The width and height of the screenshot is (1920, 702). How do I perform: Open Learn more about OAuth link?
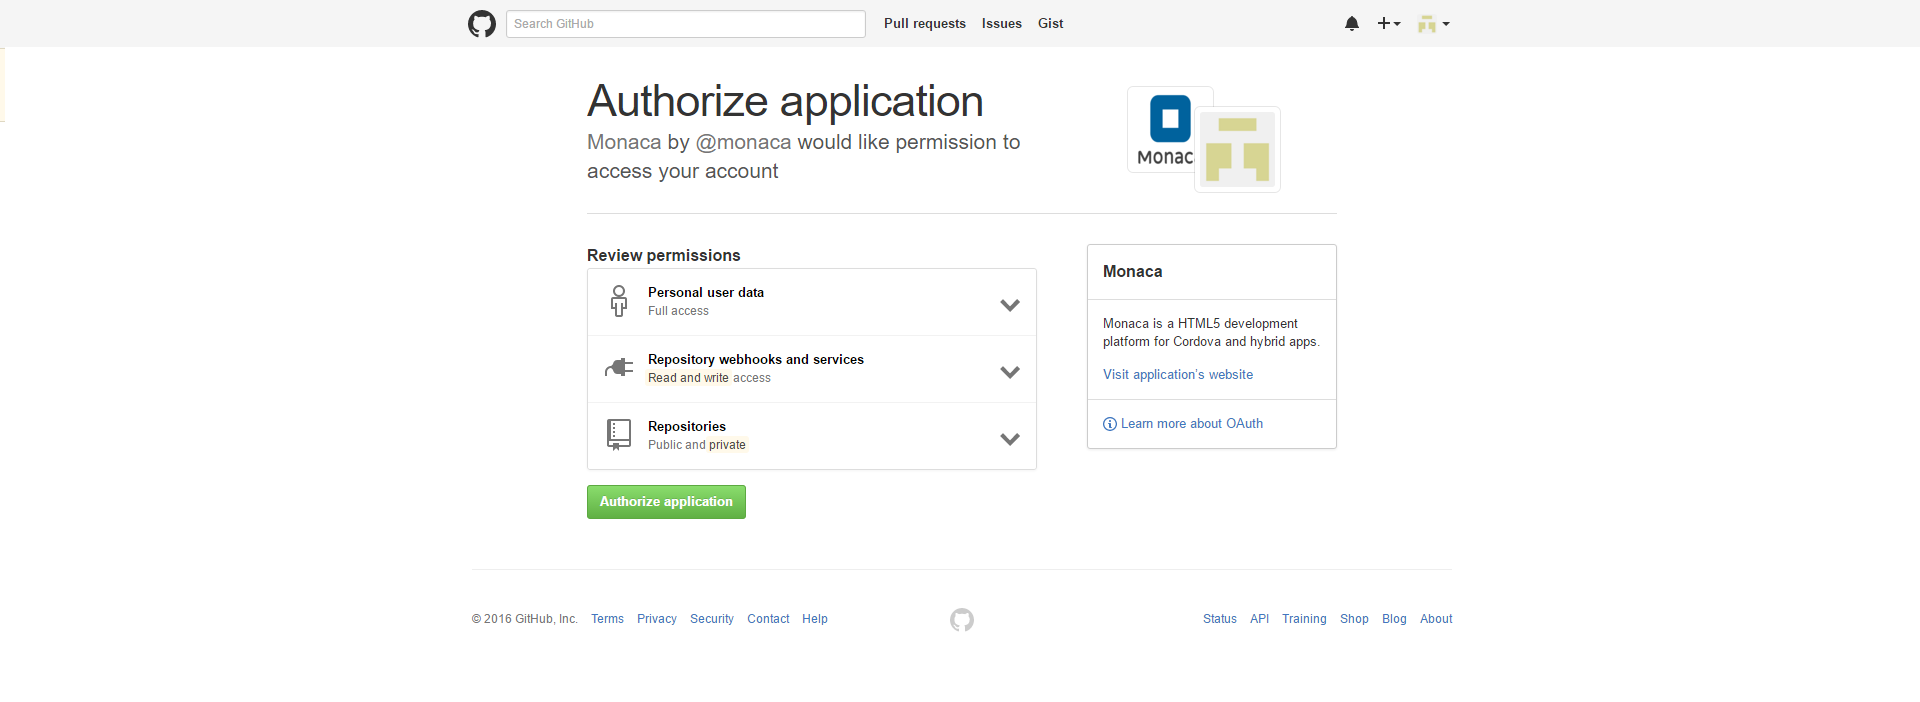pyautogui.click(x=1191, y=424)
